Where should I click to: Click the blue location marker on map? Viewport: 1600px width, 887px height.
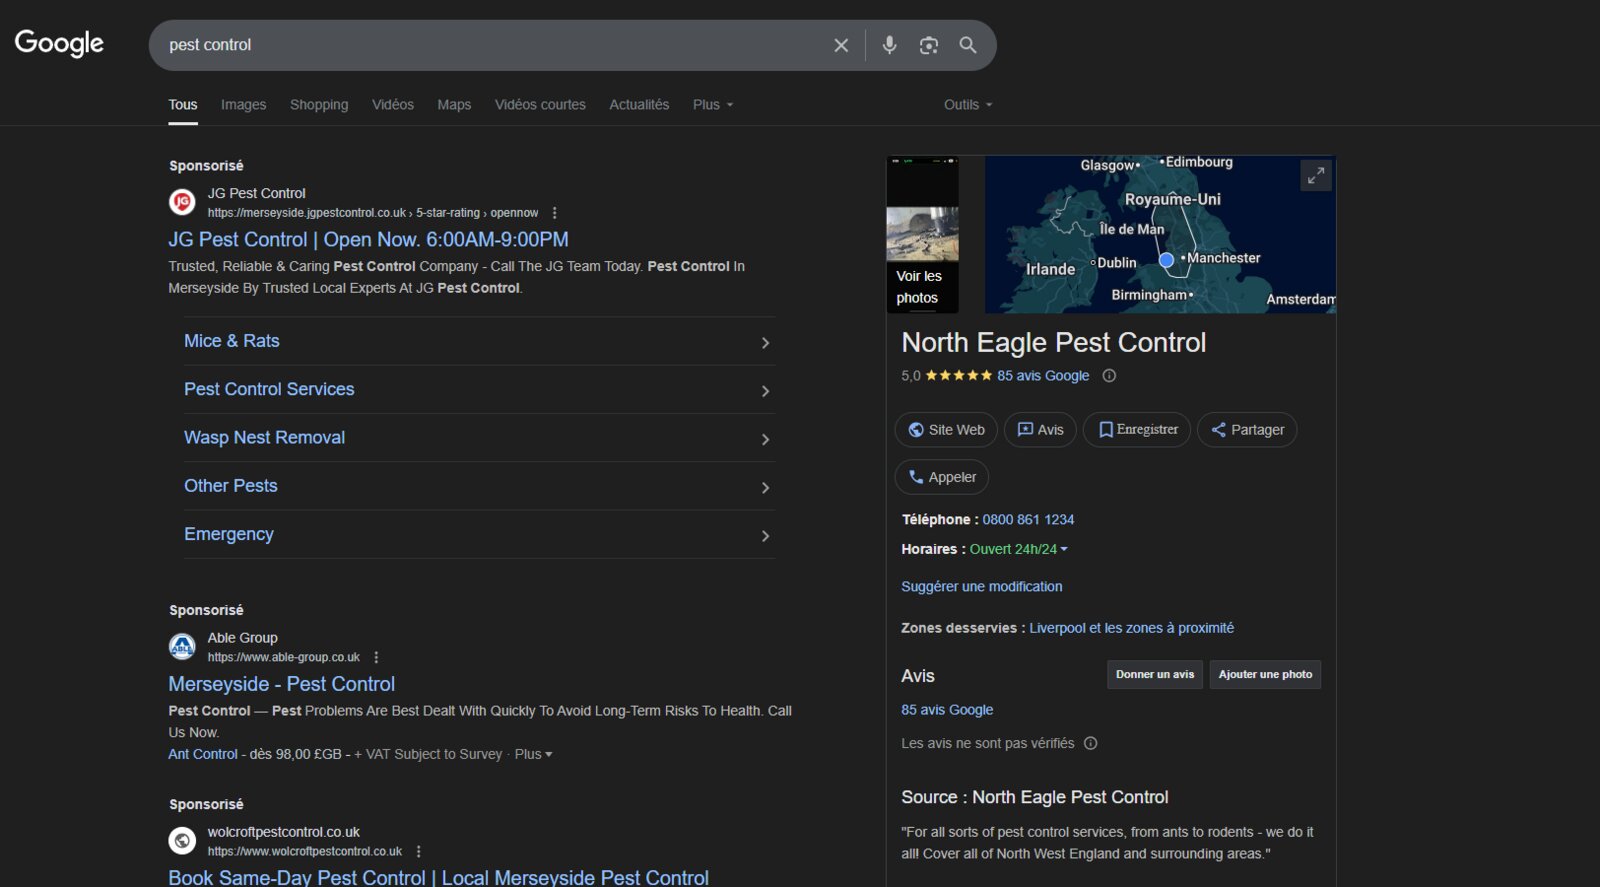coord(1166,260)
